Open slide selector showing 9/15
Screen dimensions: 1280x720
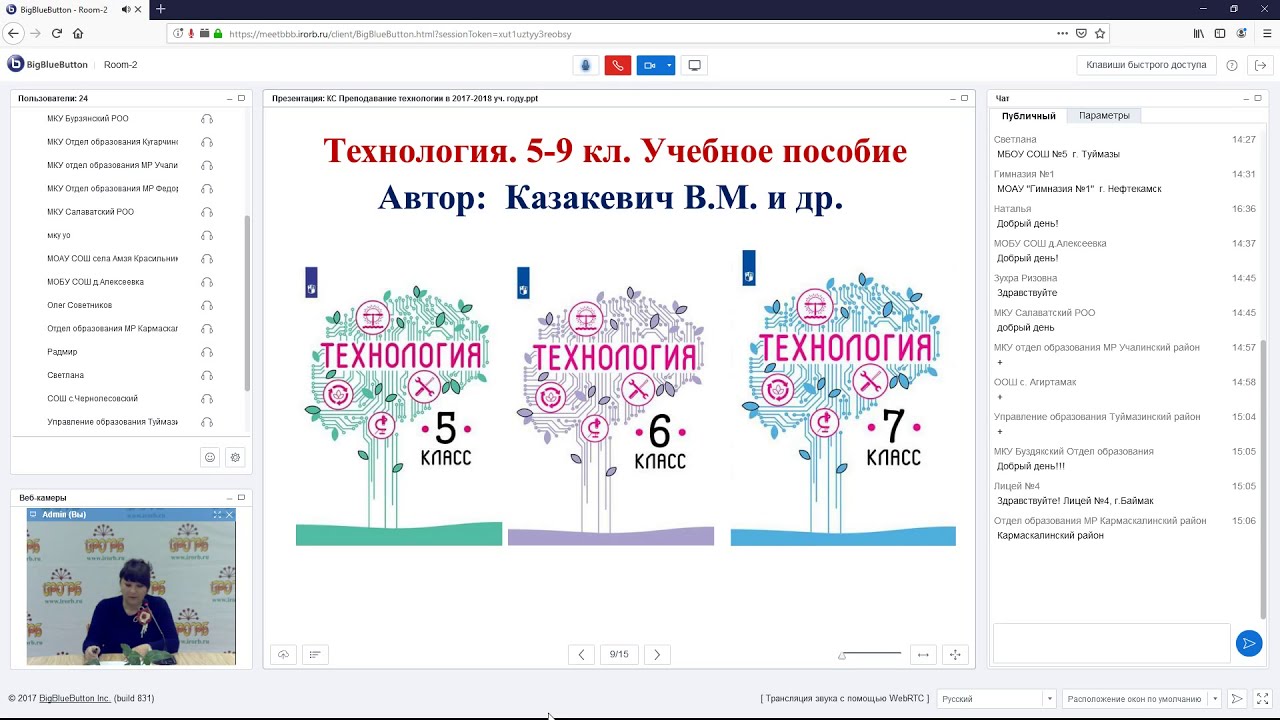[x=619, y=654]
